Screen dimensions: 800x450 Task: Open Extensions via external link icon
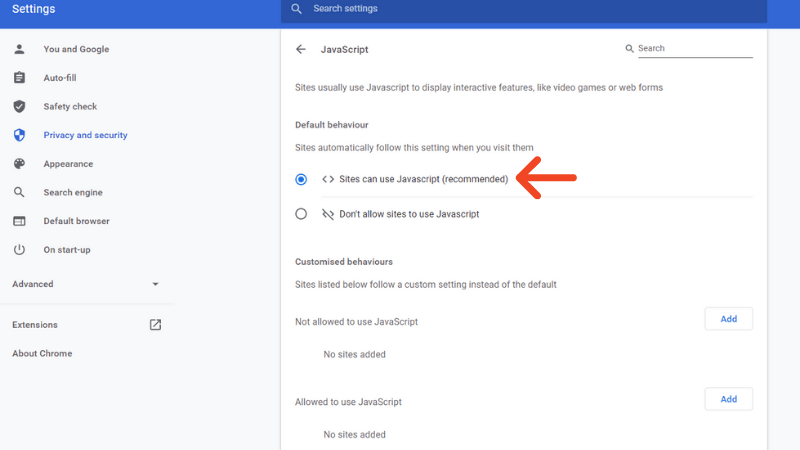pyautogui.click(x=155, y=324)
